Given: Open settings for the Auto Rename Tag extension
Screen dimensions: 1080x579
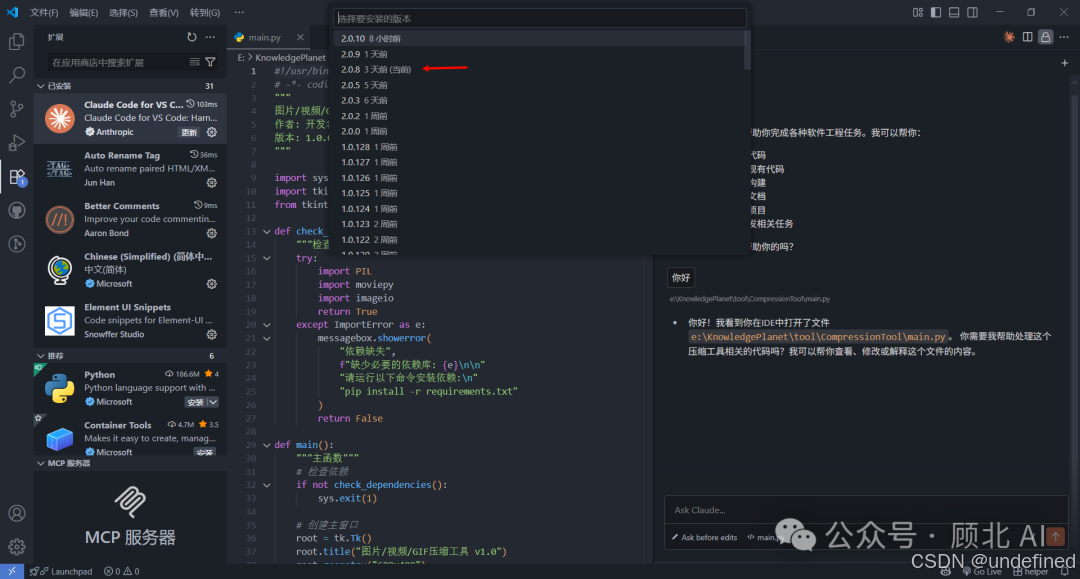Looking at the screenshot, I should tap(212, 182).
